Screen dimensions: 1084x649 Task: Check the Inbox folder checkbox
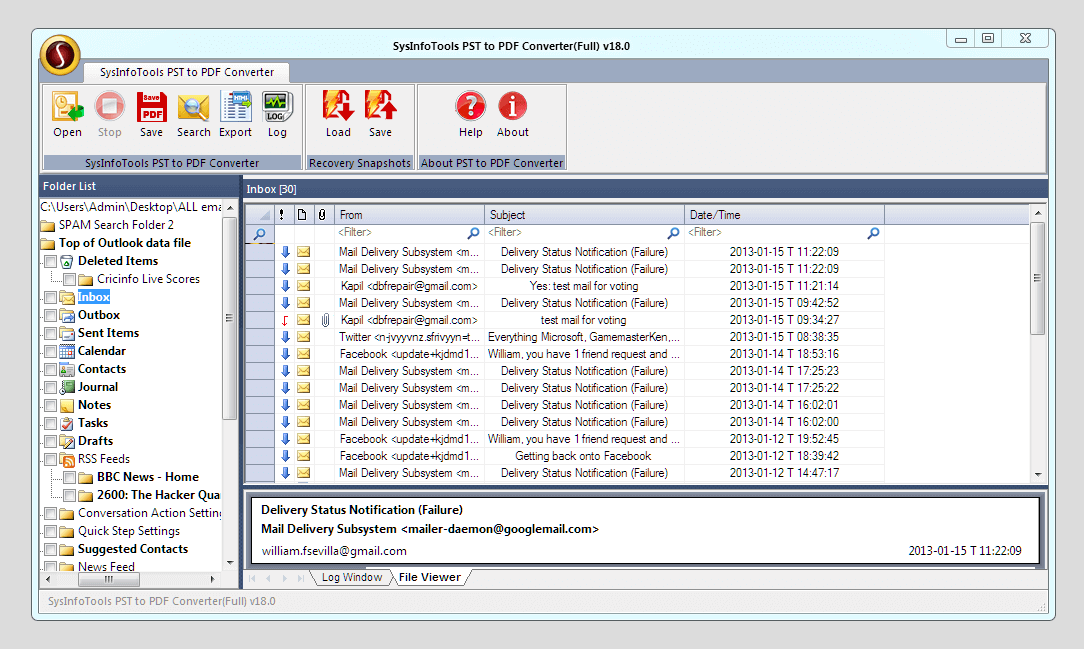click(x=50, y=297)
